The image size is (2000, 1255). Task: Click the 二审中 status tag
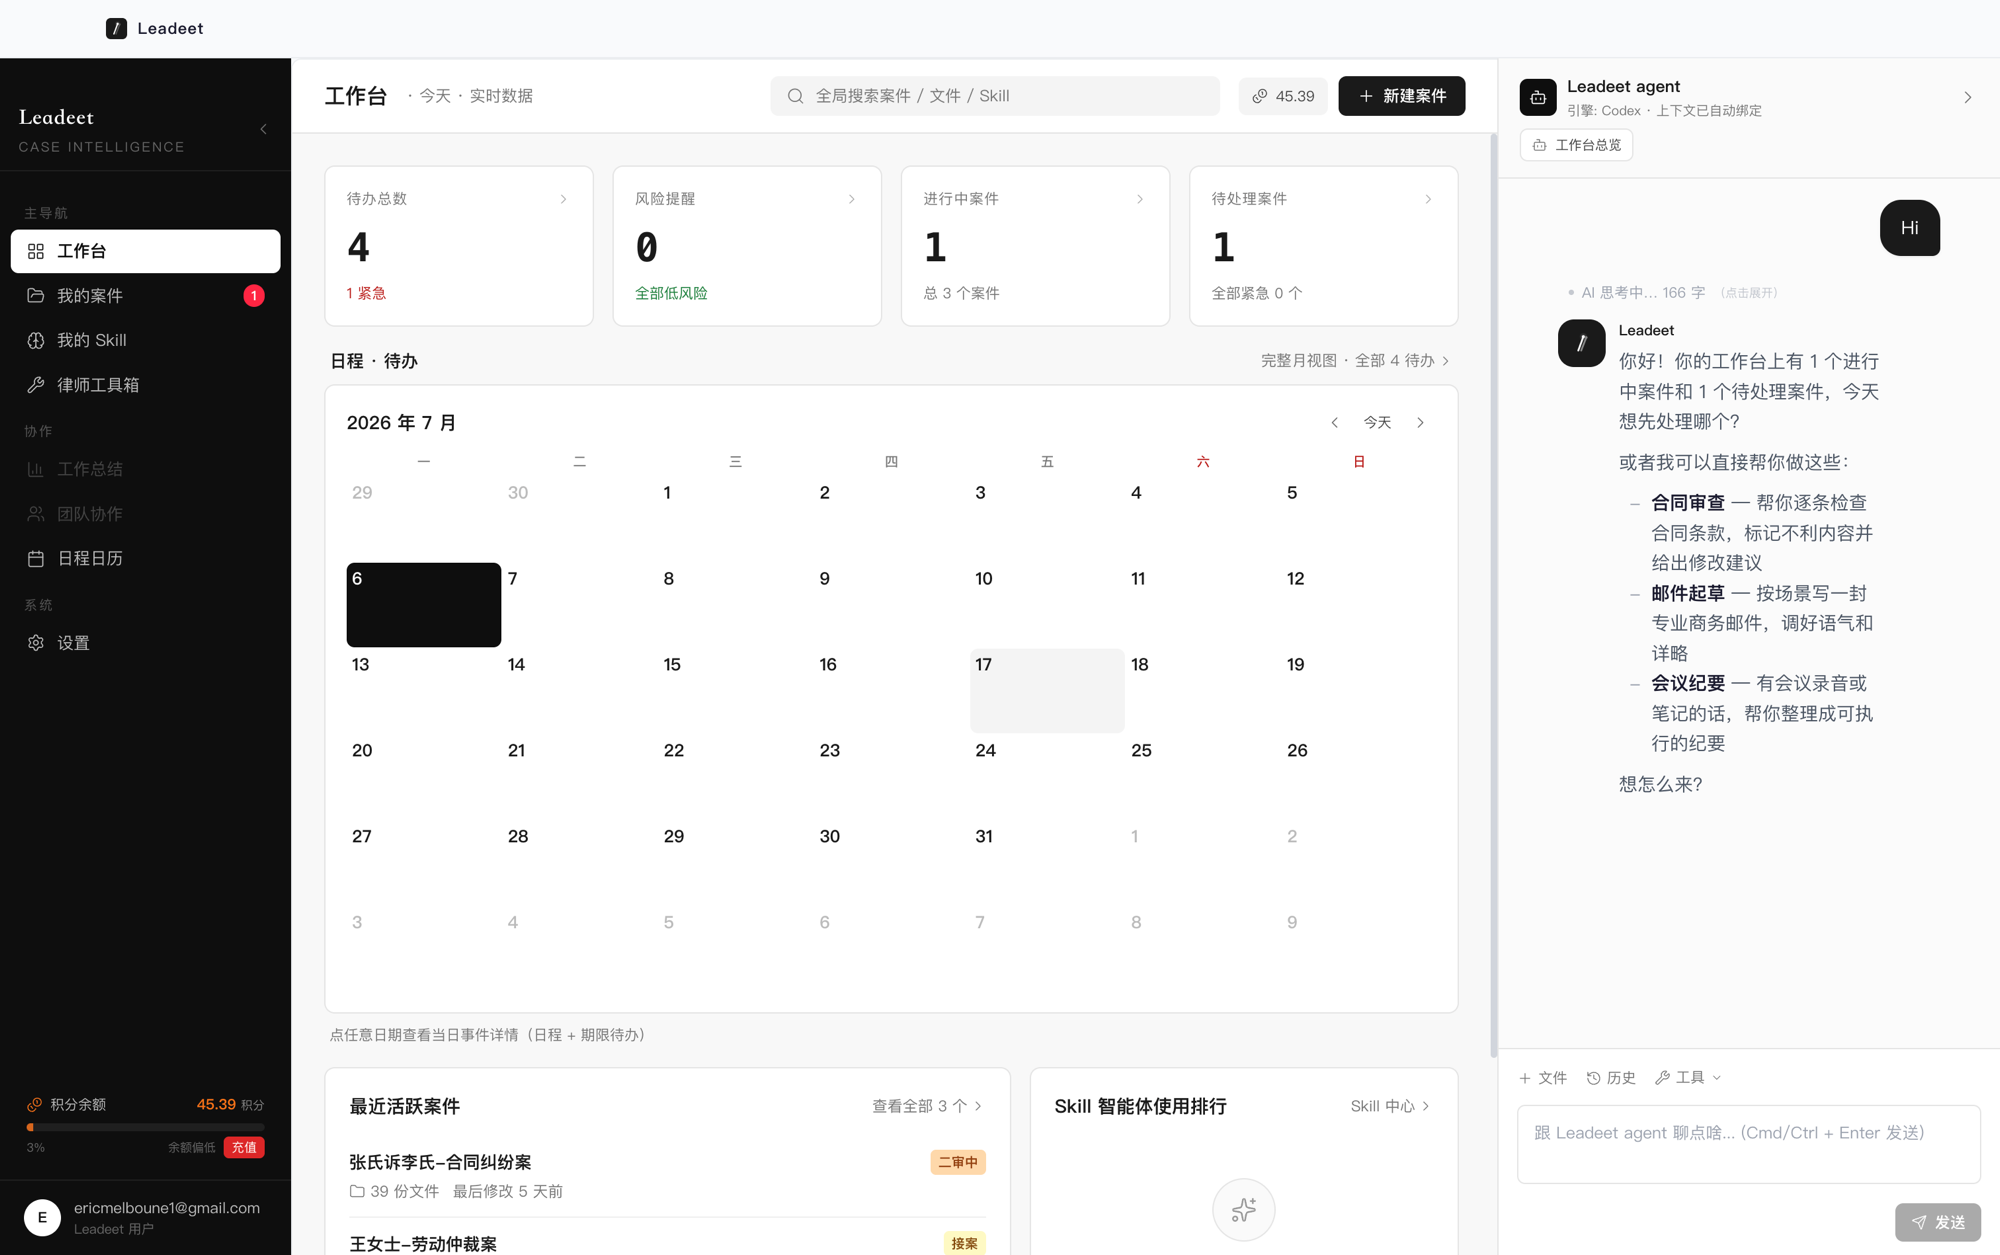[958, 1162]
